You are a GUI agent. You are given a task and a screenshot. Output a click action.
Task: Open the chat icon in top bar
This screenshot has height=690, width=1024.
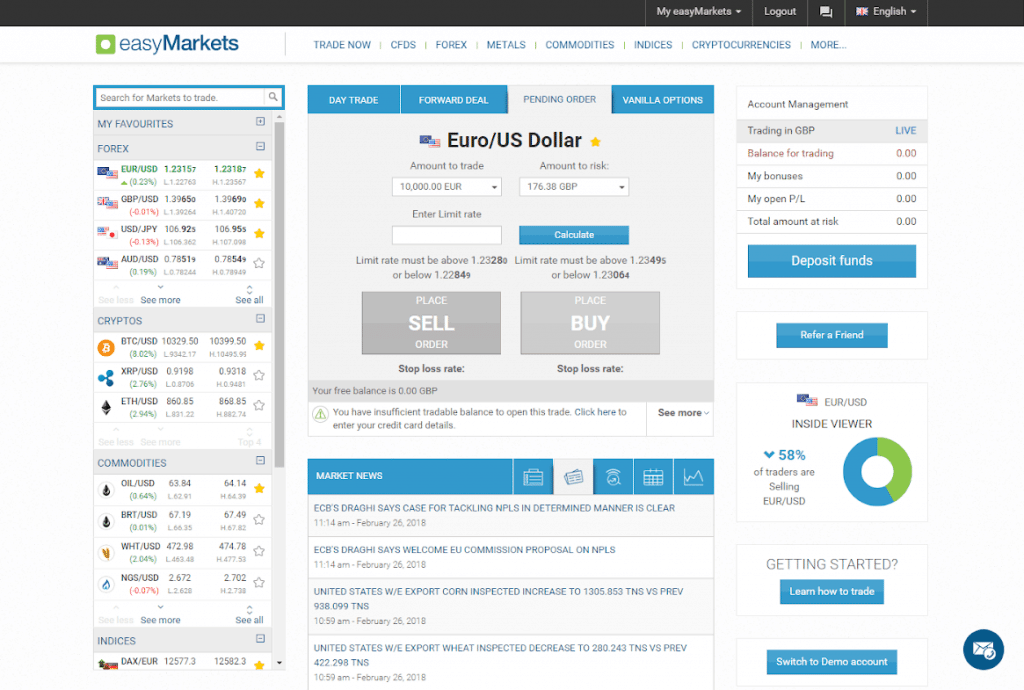coord(825,12)
